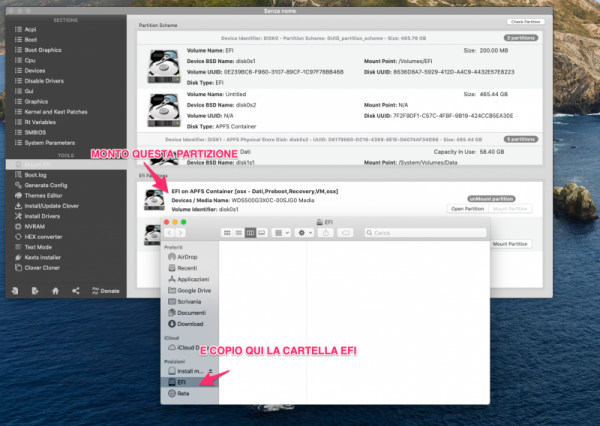Image resolution: width=600 pixels, height=426 pixels.
Task: Select AirDrop in Finder sidebar
Action: [x=189, y=257]
